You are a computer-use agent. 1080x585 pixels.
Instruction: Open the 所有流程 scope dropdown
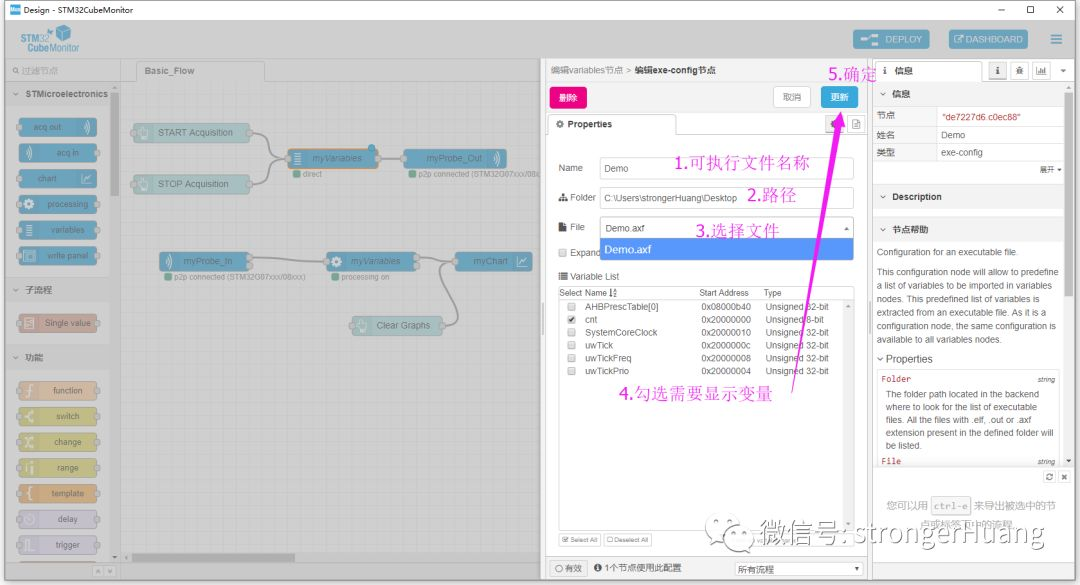[798, 569]
